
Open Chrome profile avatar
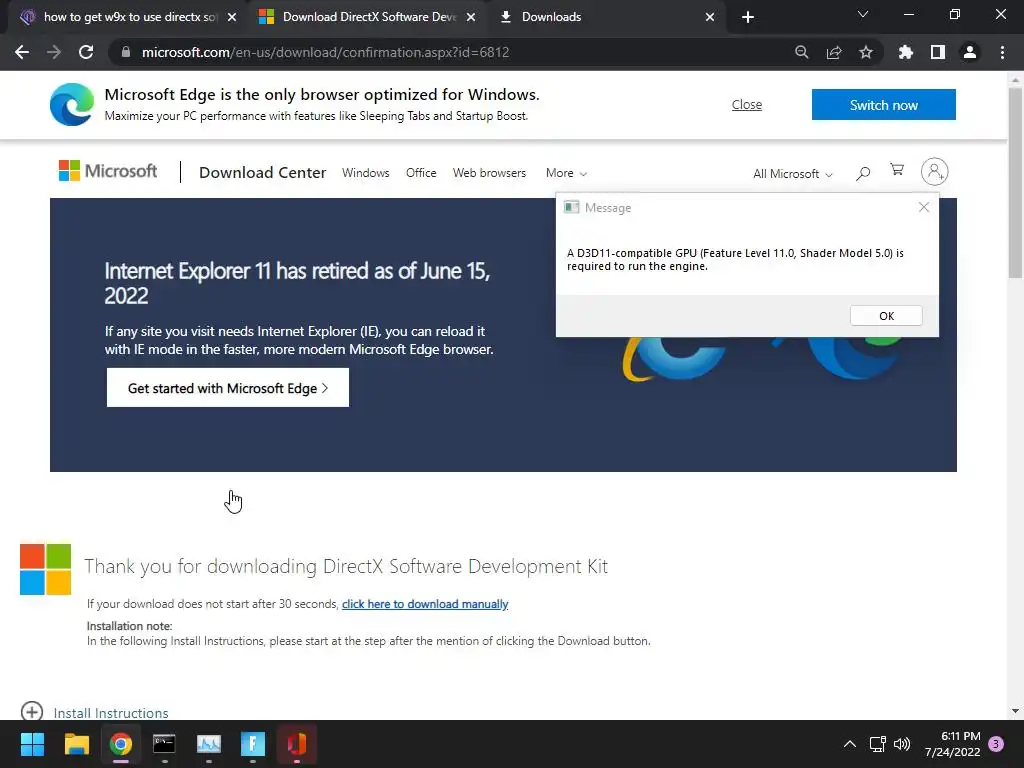click(x=969, y=52)
